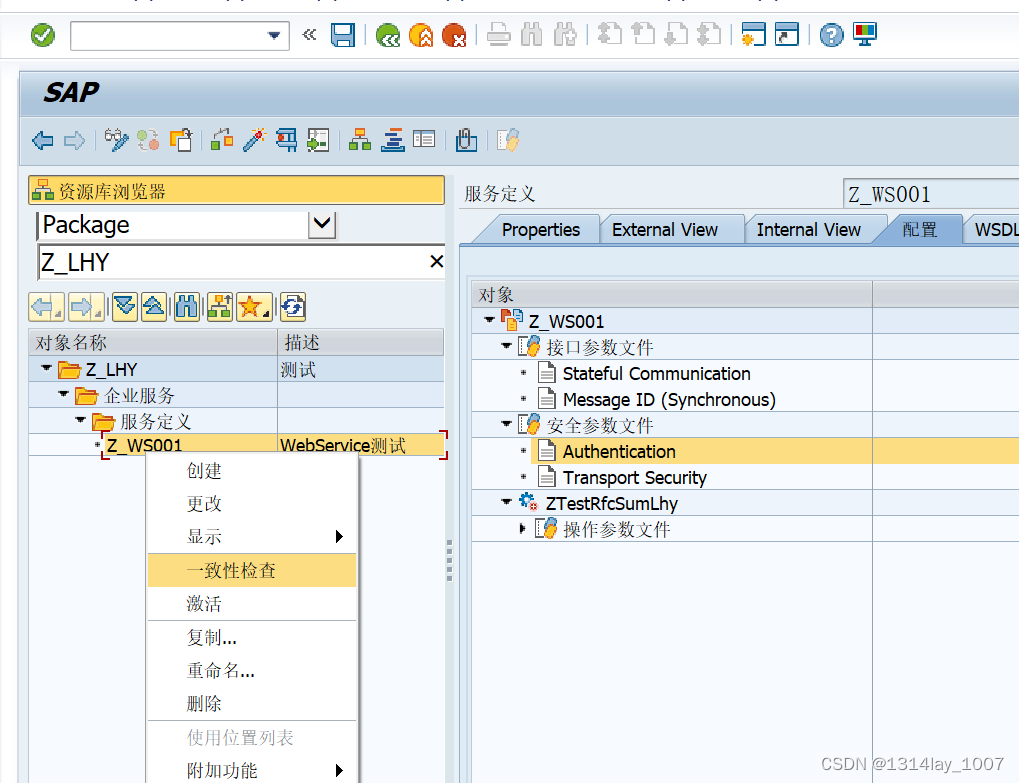
Task: Open the 显示 submenu
Action: 252,537
